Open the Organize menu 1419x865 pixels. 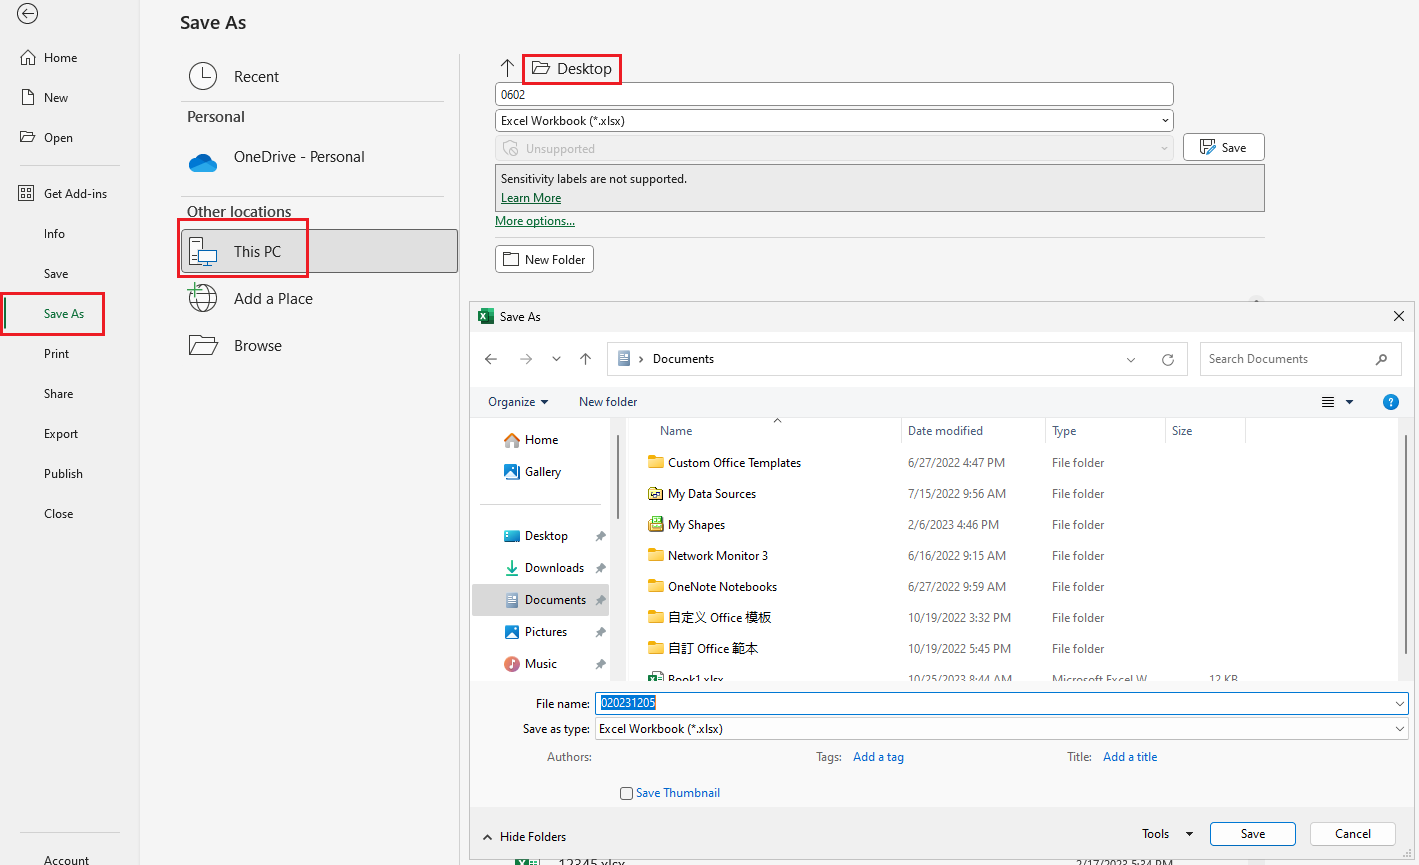516,401
